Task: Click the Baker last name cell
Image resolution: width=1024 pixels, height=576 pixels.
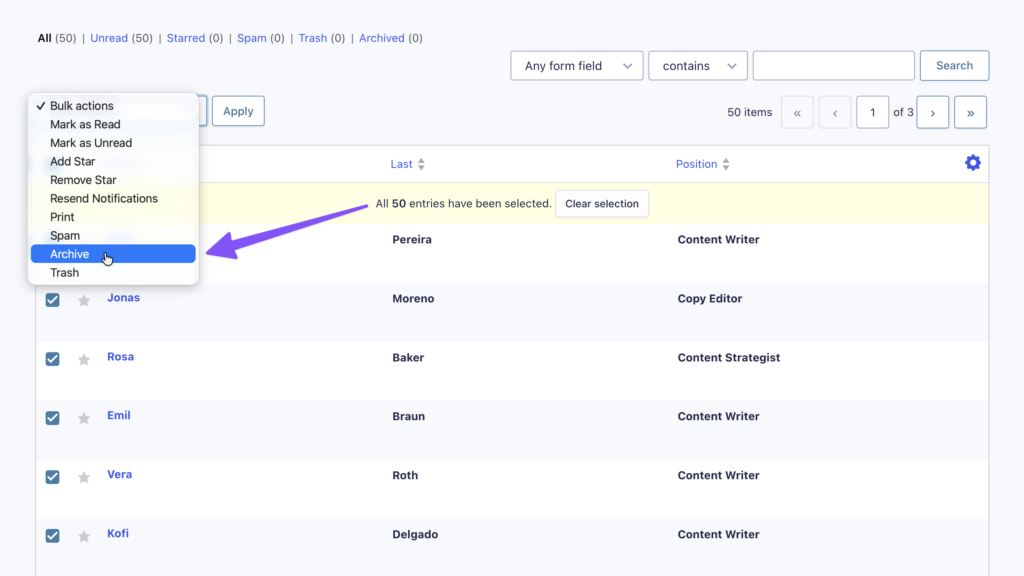Action: click(408, 358)
